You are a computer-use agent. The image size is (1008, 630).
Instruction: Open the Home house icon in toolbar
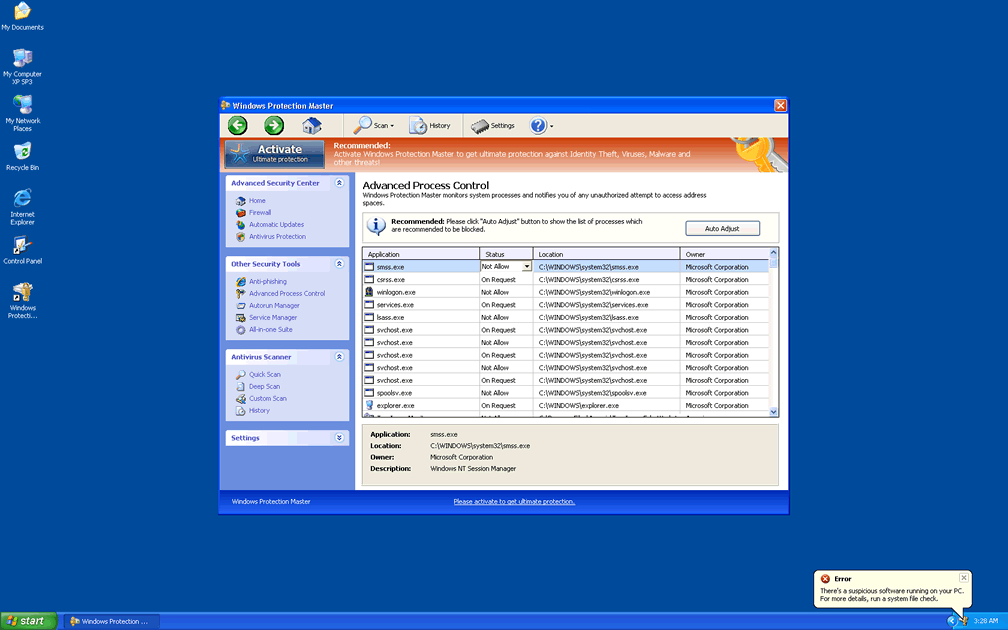pyautogui.click(x=312, y=125)
